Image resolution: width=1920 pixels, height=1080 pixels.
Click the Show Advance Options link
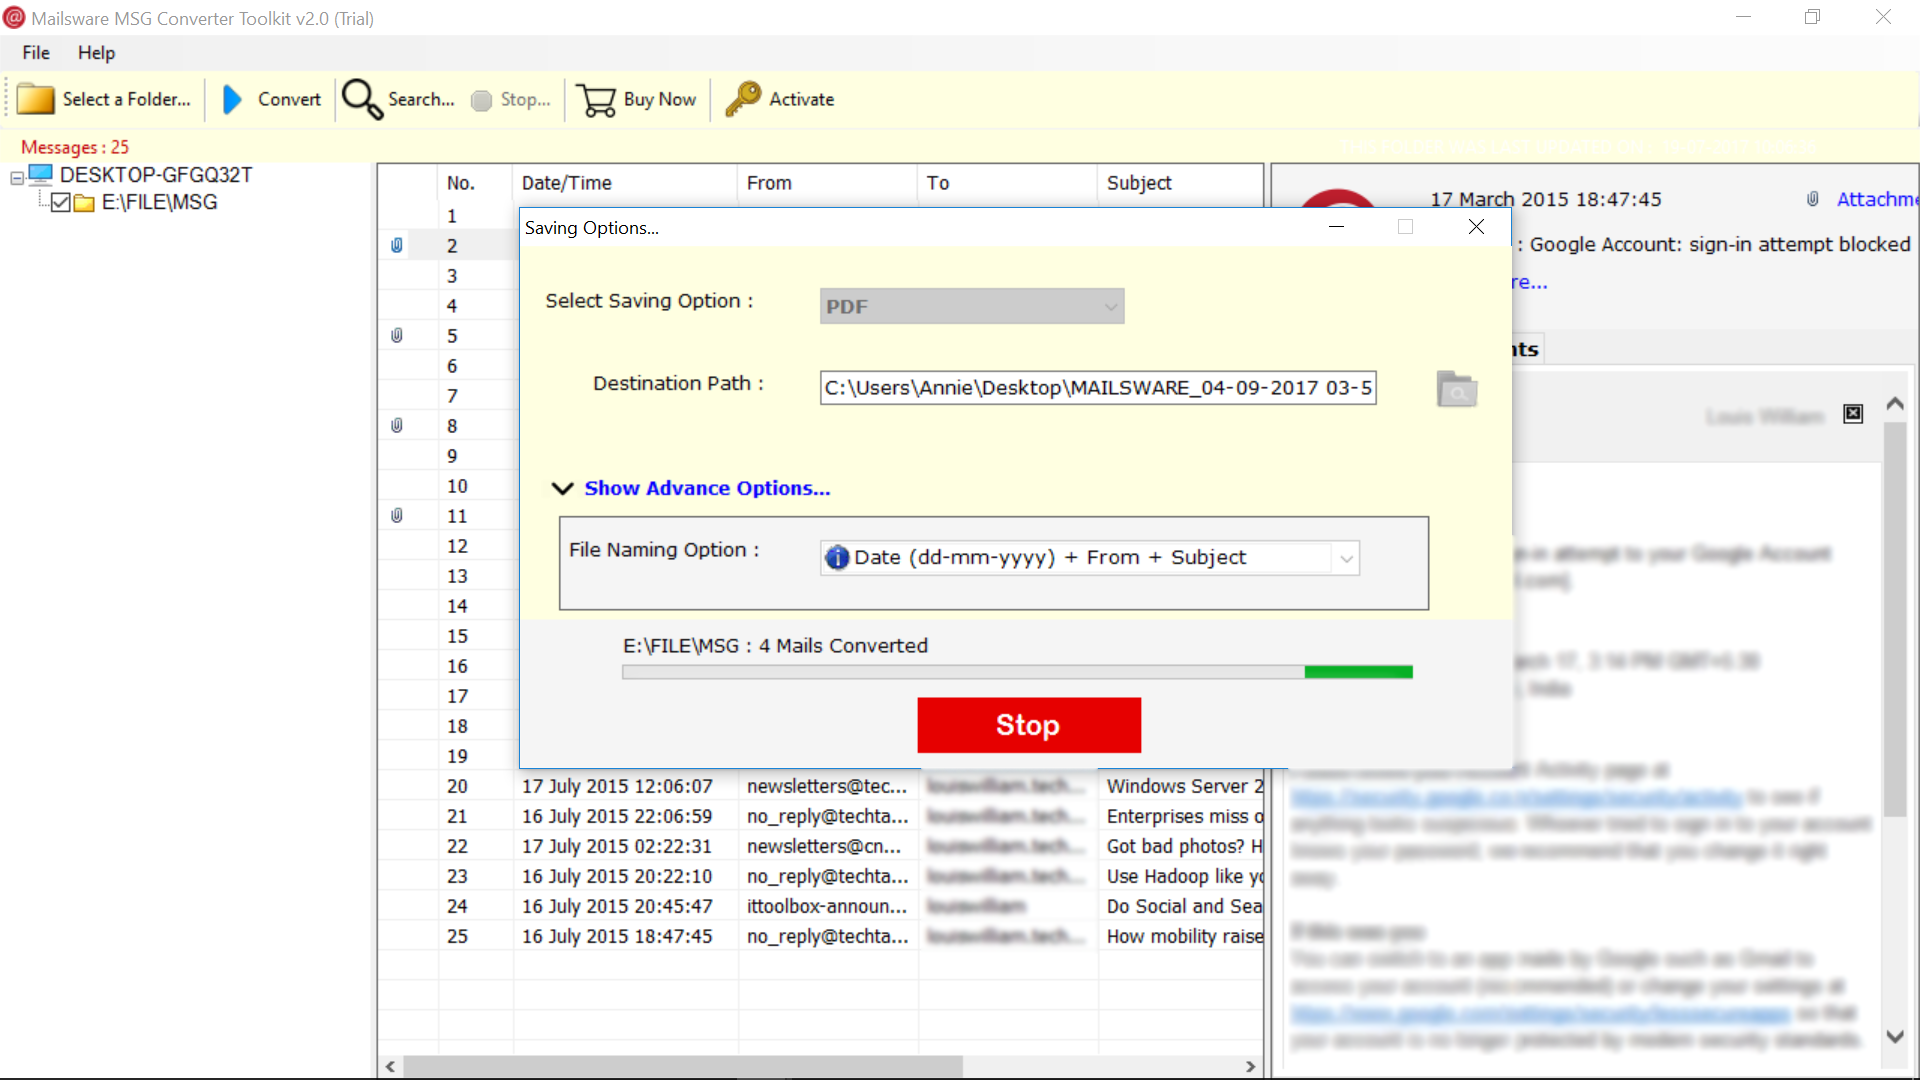point(707,488)
